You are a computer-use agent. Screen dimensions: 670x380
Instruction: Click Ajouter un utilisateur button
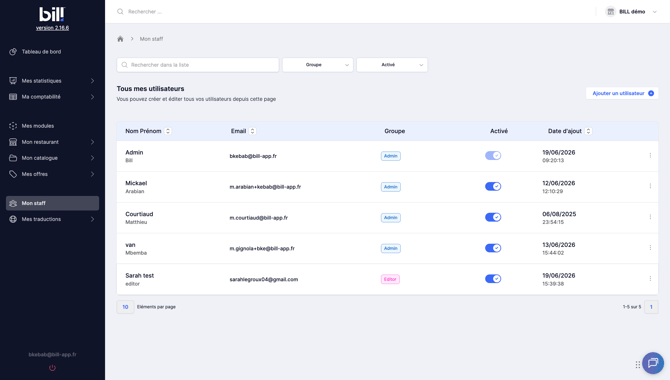point(622,93)
